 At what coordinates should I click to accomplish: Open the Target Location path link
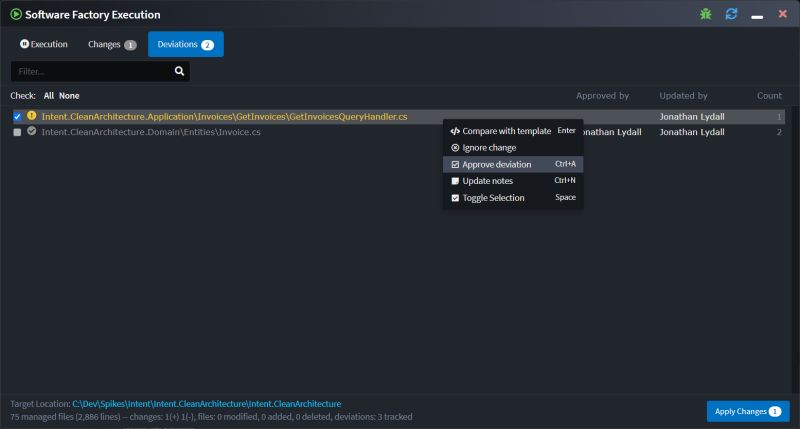207,404
